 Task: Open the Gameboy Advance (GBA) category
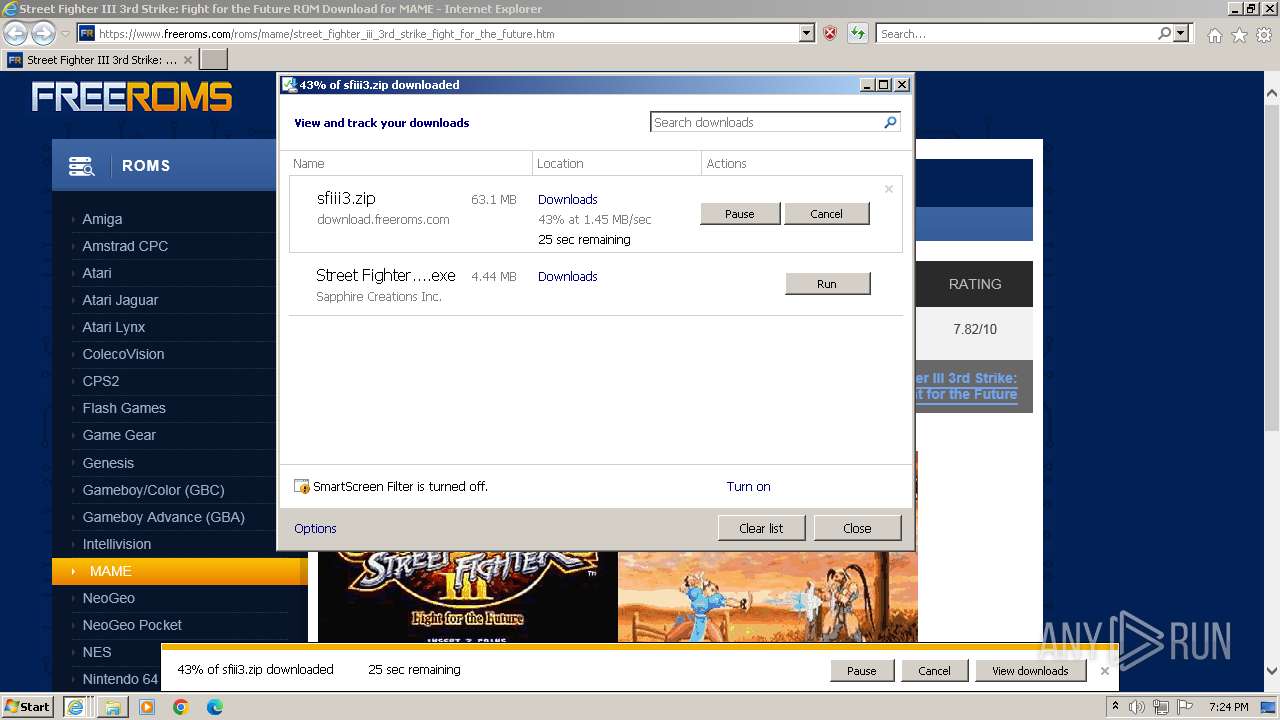pos(163,517)
